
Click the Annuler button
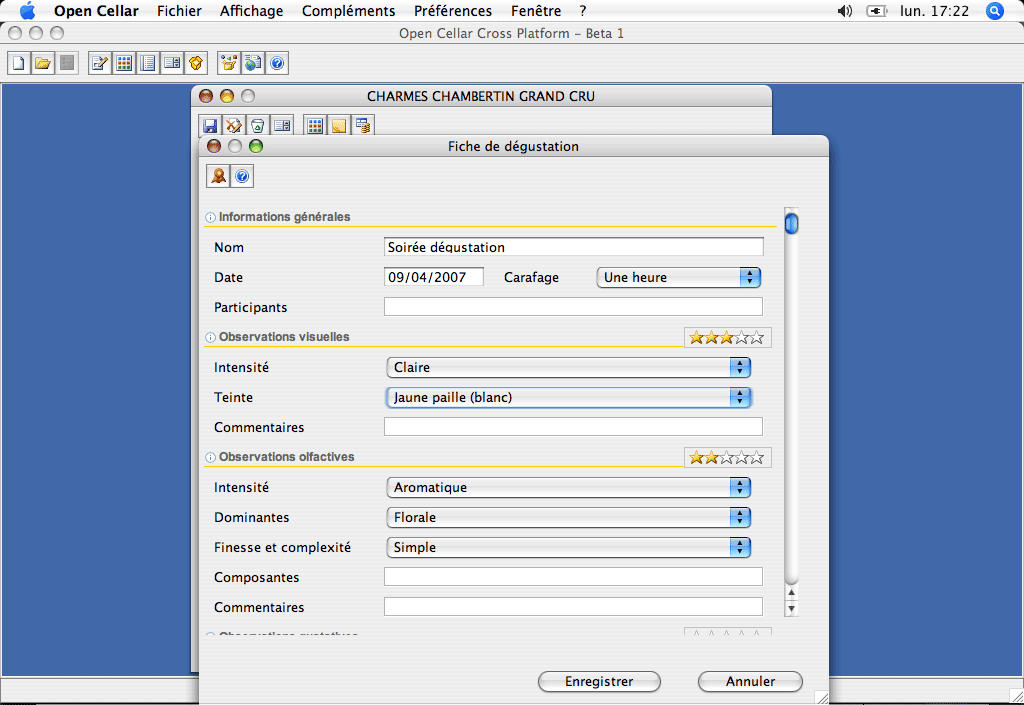(x=750, y=682)
